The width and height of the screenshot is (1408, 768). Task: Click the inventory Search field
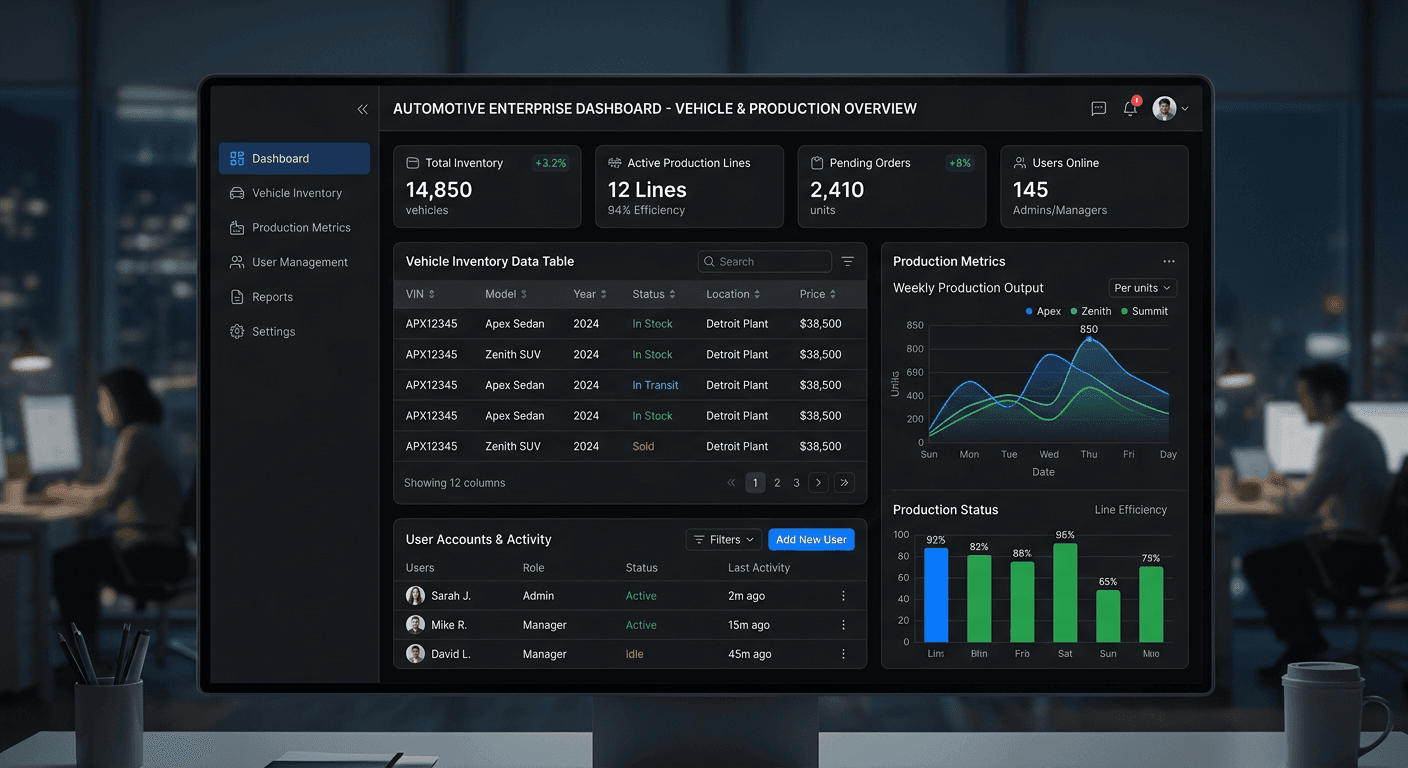(x=765, y=262)
